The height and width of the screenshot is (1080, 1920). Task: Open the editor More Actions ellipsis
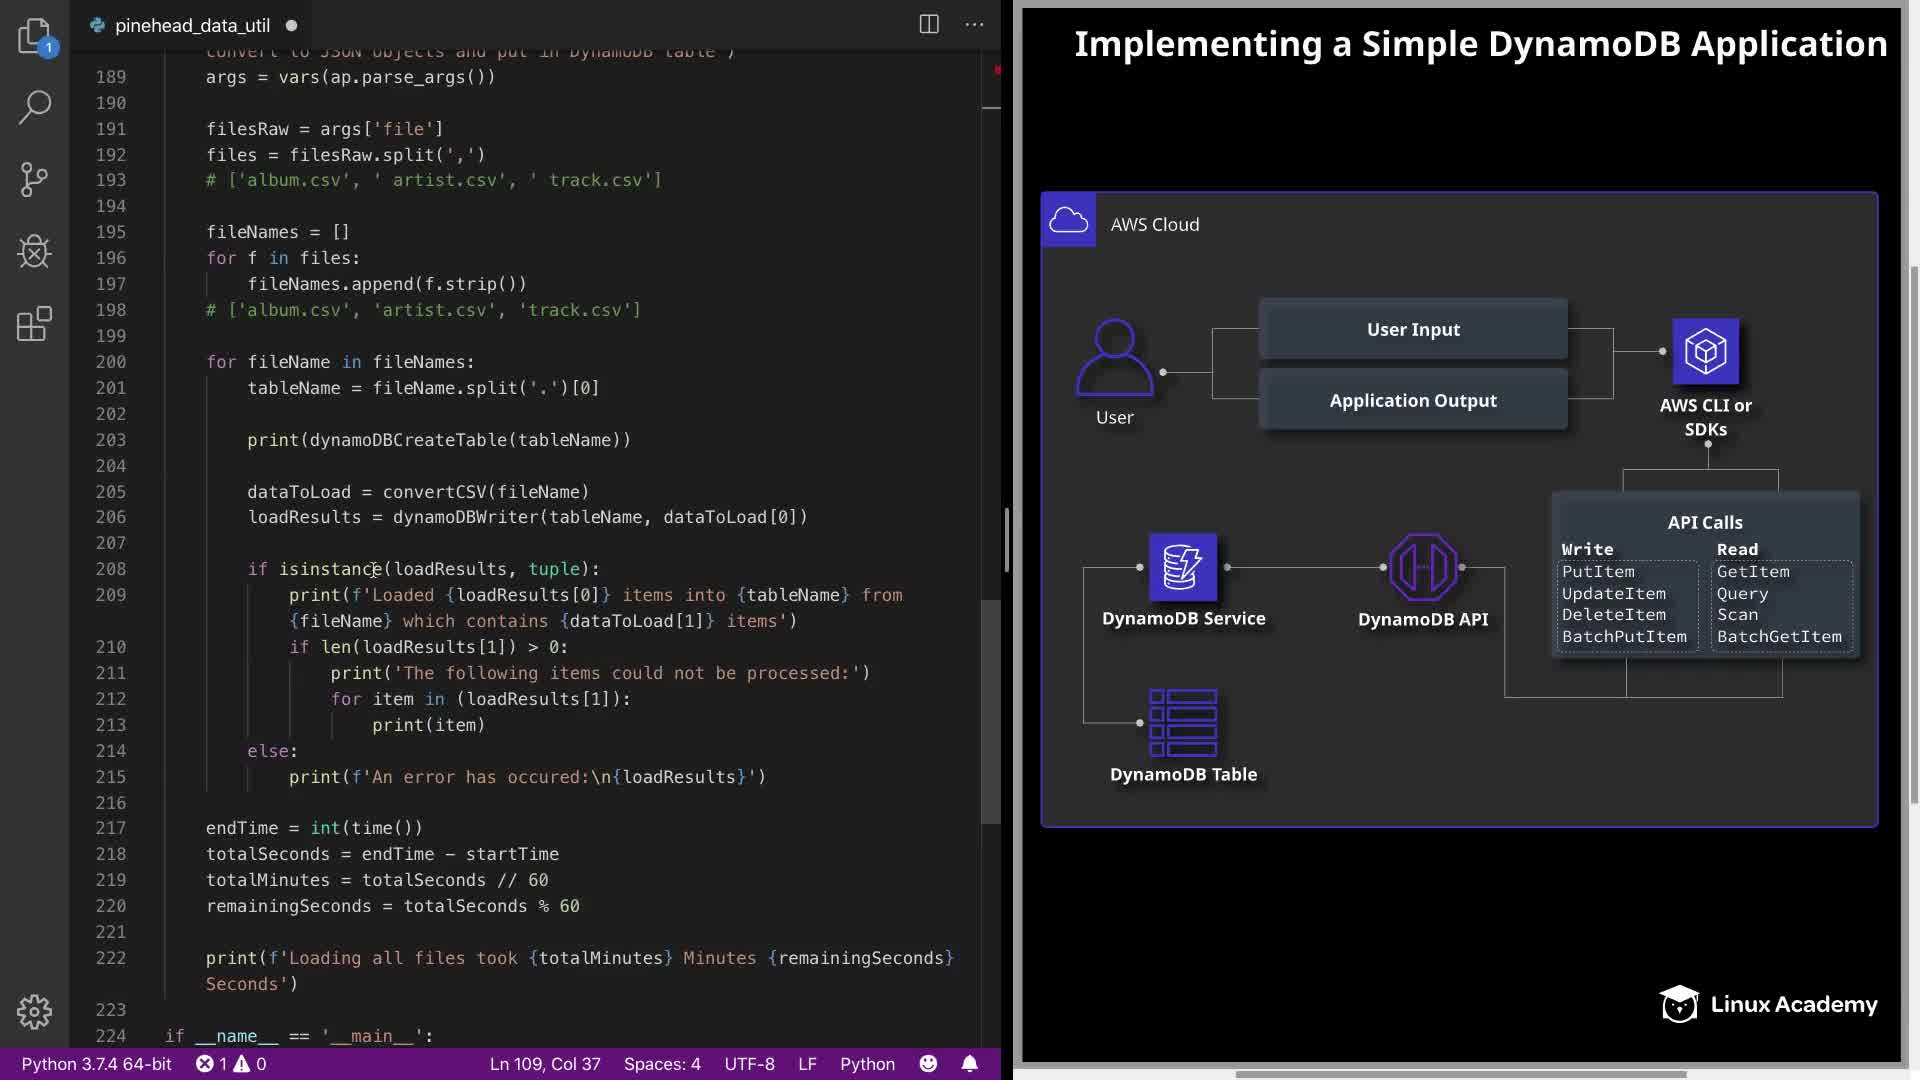[x=974, y=25]
